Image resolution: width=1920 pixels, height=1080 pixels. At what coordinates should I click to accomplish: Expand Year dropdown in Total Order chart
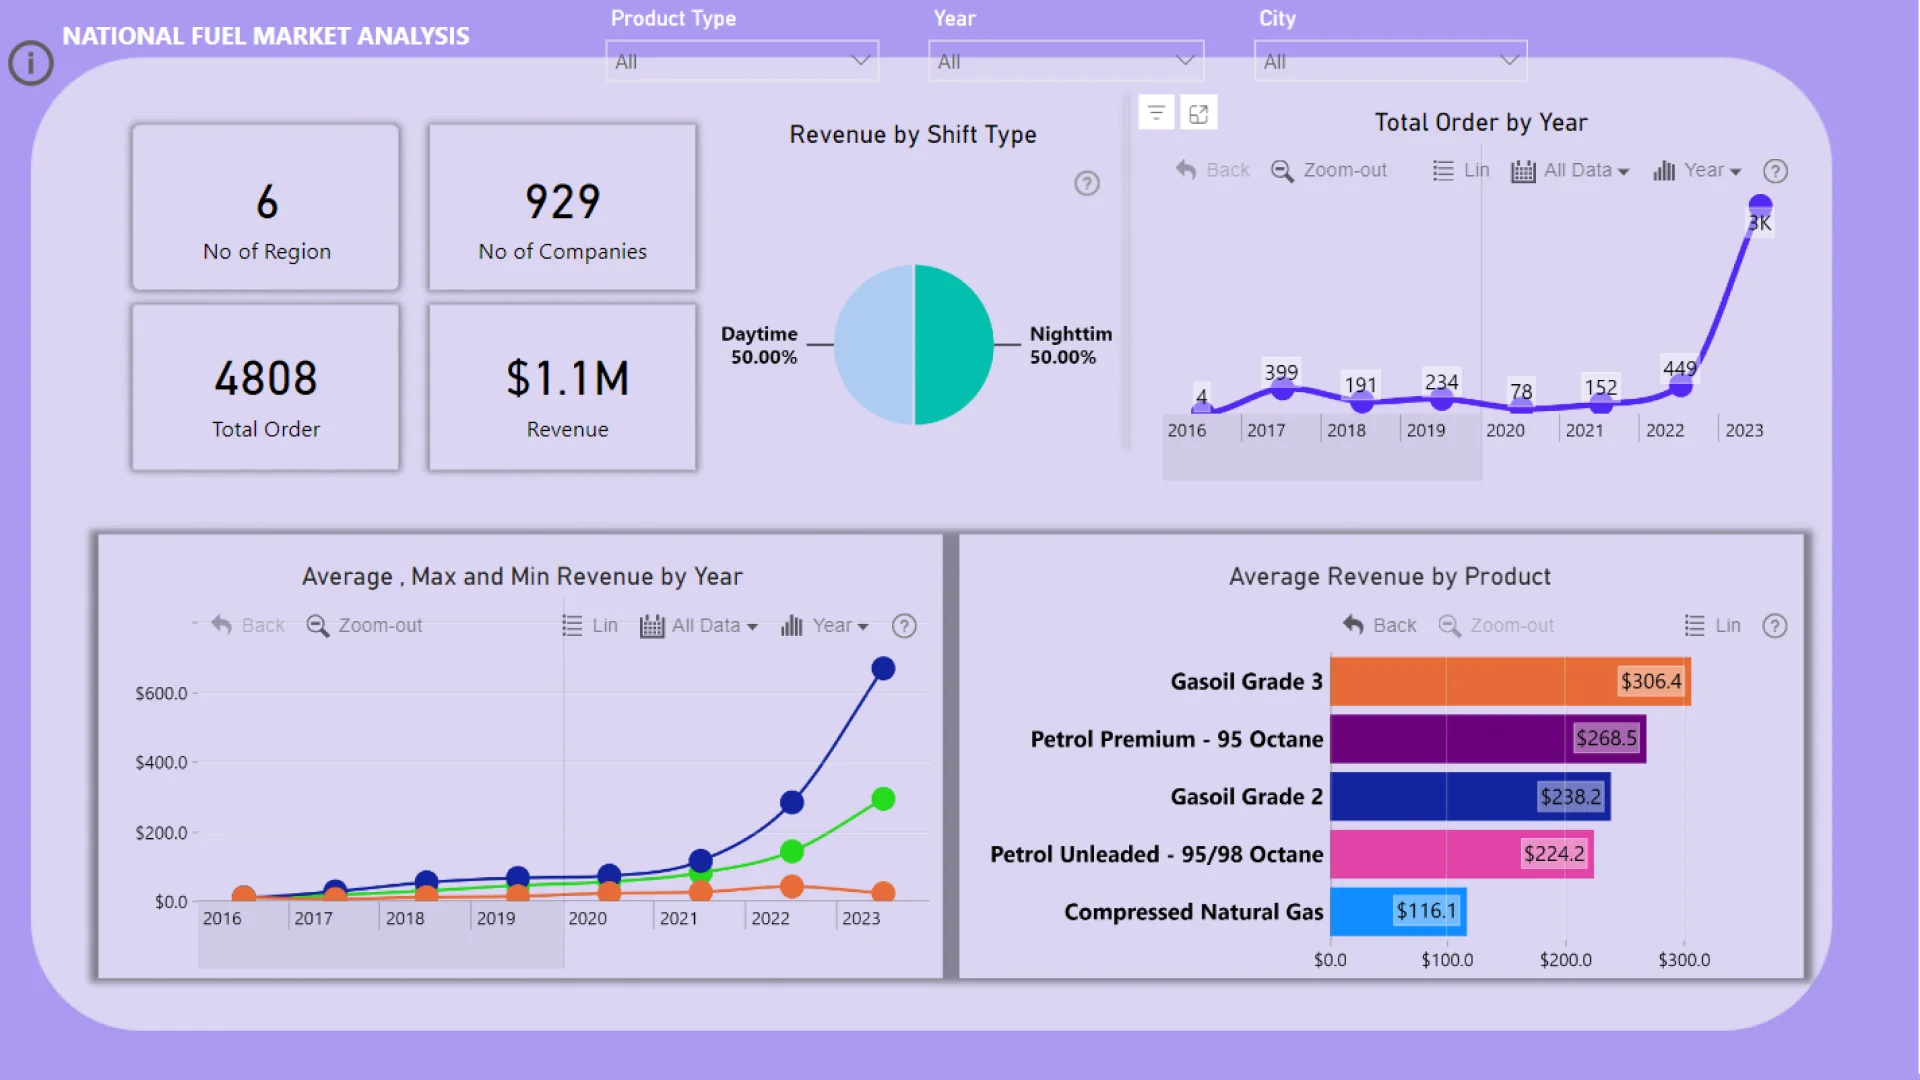point(1697,170)
